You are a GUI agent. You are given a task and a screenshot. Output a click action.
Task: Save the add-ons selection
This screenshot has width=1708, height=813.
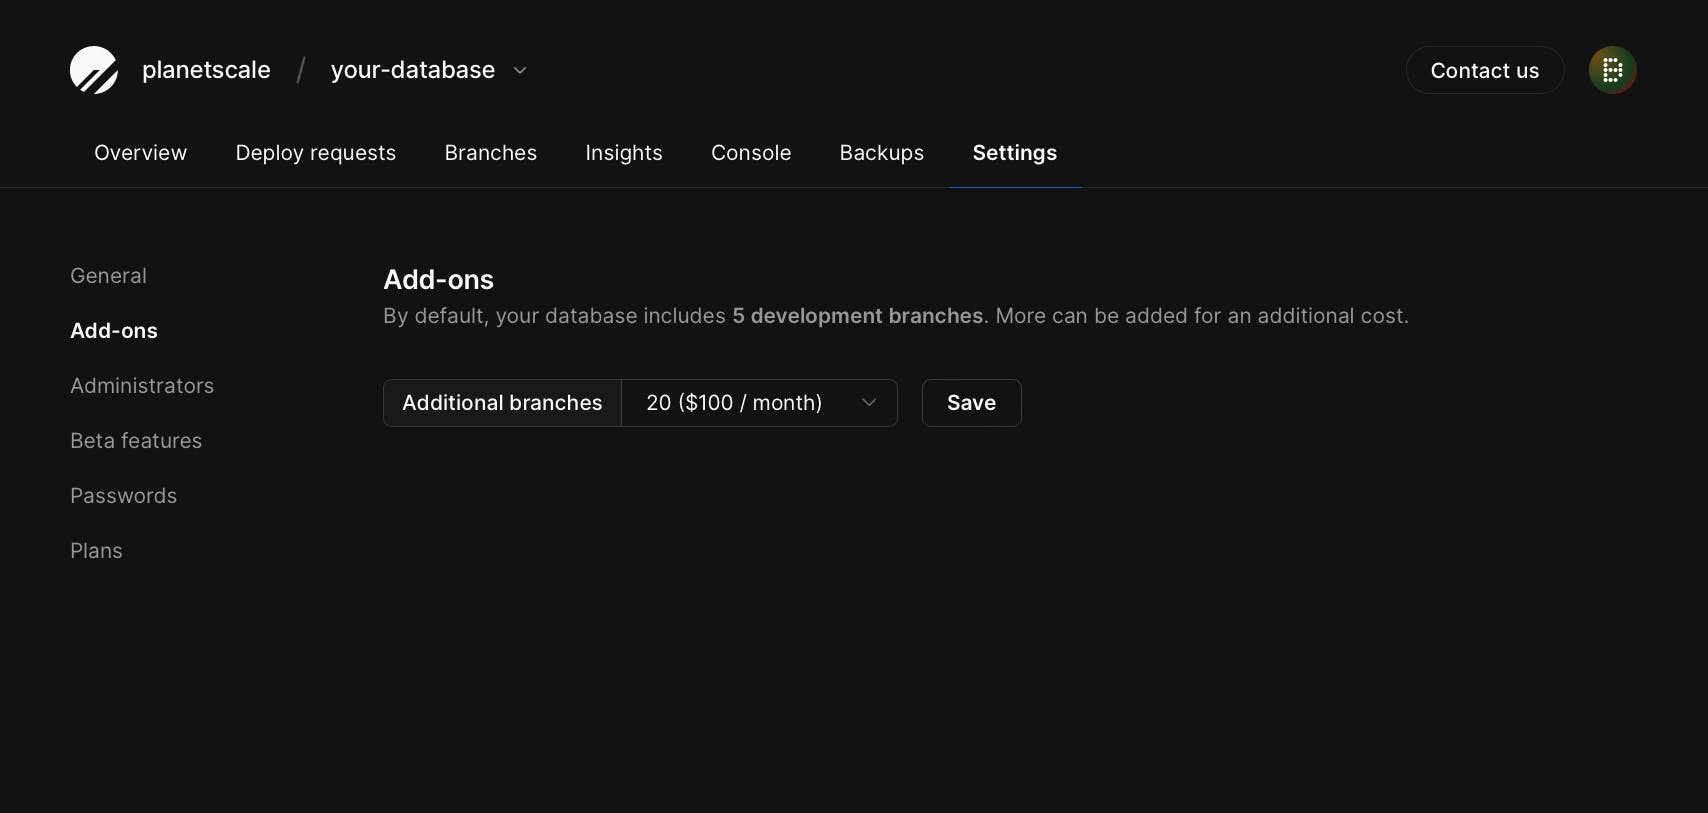(x=971, y=403)
